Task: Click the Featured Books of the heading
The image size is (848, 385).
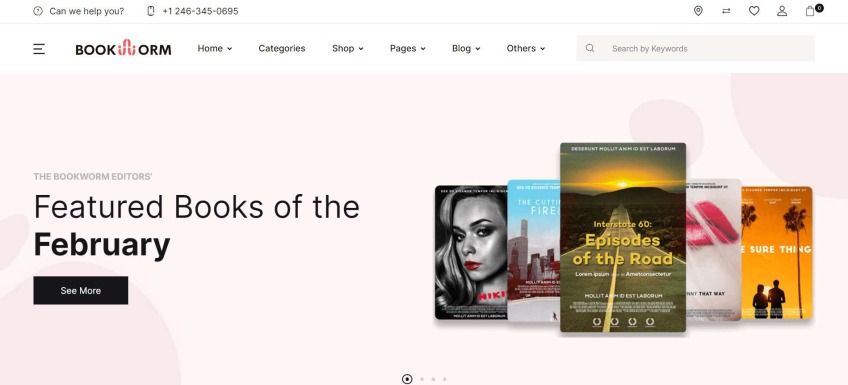Action: (197, 207)
